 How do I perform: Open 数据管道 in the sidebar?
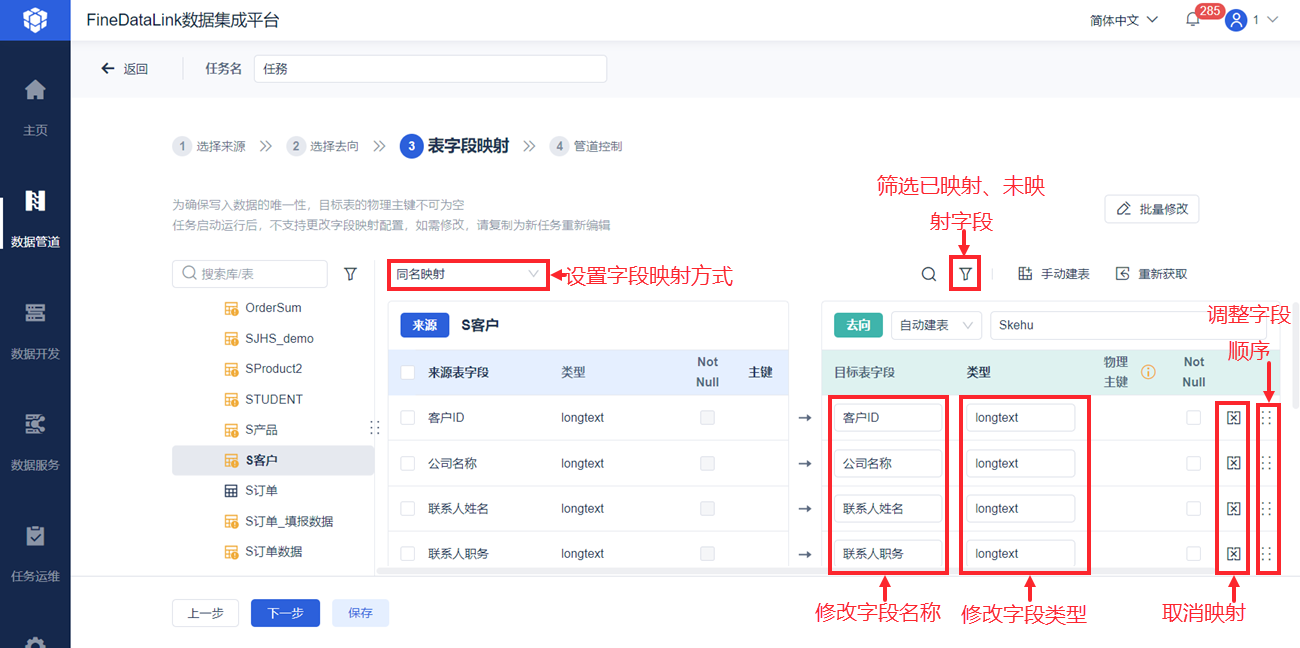click(x=35, y=217)
